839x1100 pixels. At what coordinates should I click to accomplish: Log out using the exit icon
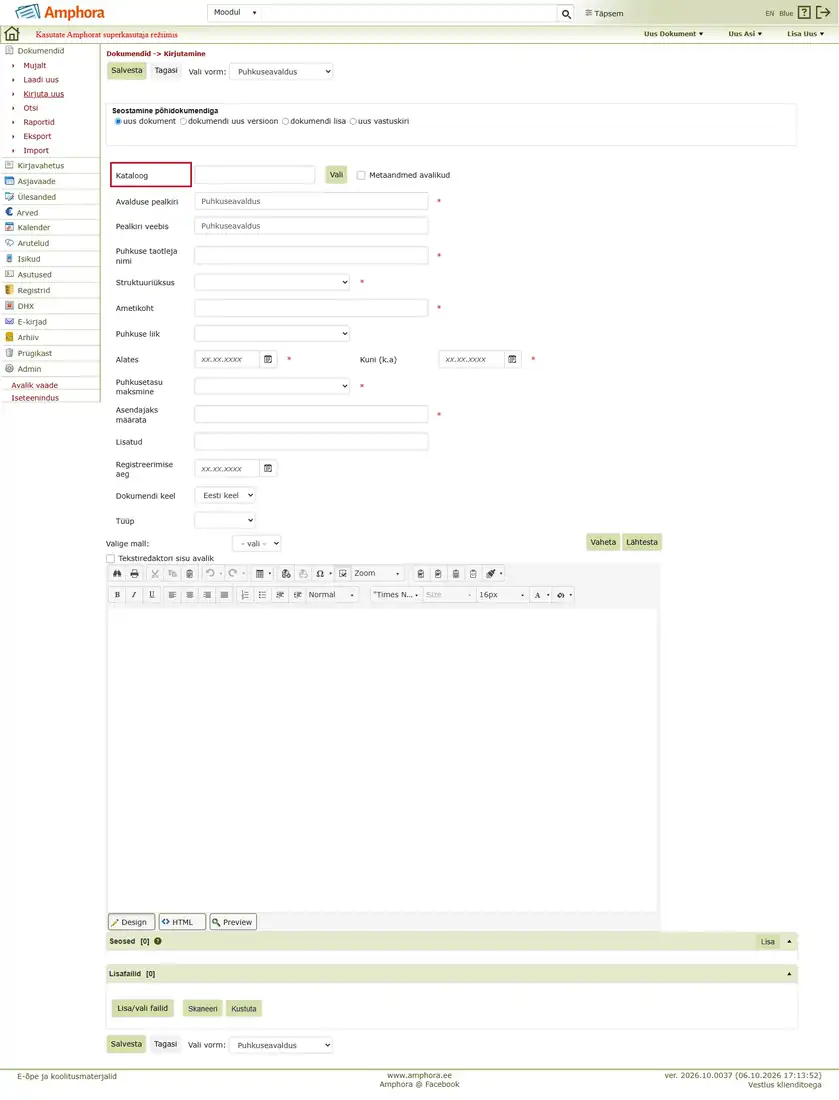823,13
